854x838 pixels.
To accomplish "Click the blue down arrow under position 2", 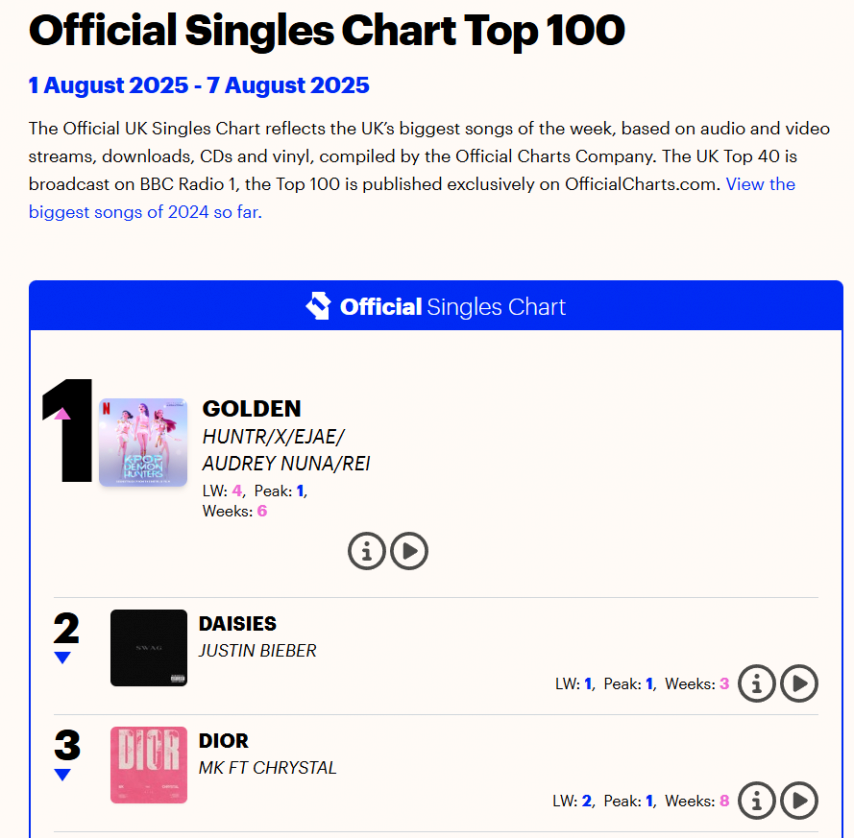I will (63, 658).
